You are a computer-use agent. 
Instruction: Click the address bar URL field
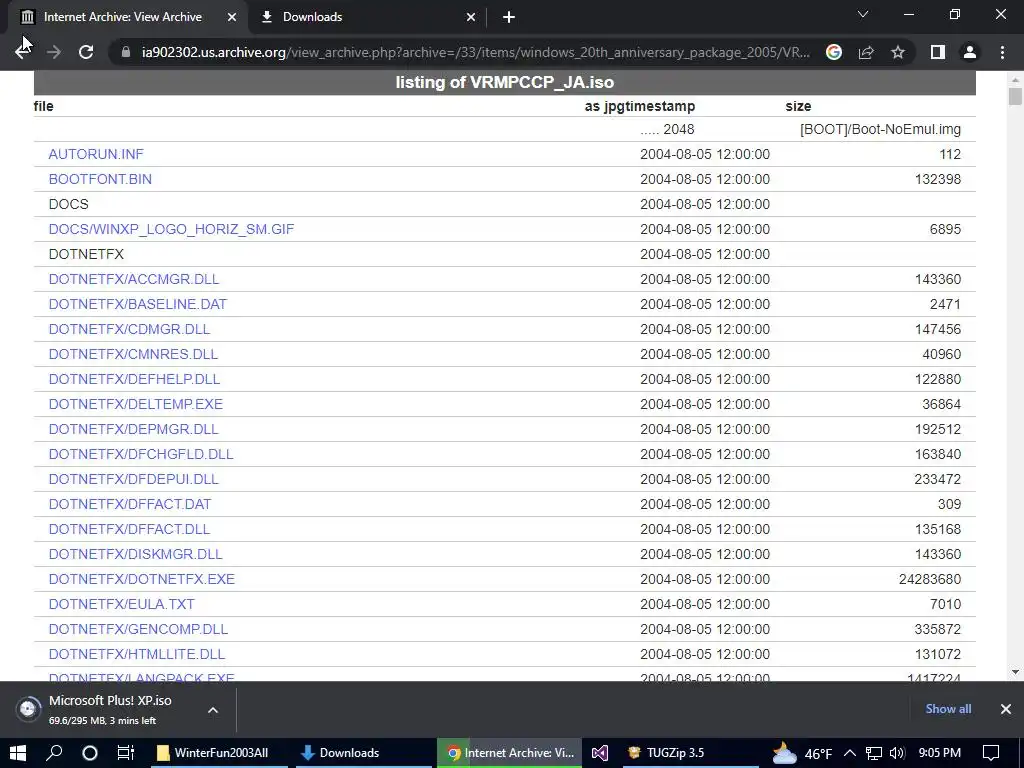475,52
